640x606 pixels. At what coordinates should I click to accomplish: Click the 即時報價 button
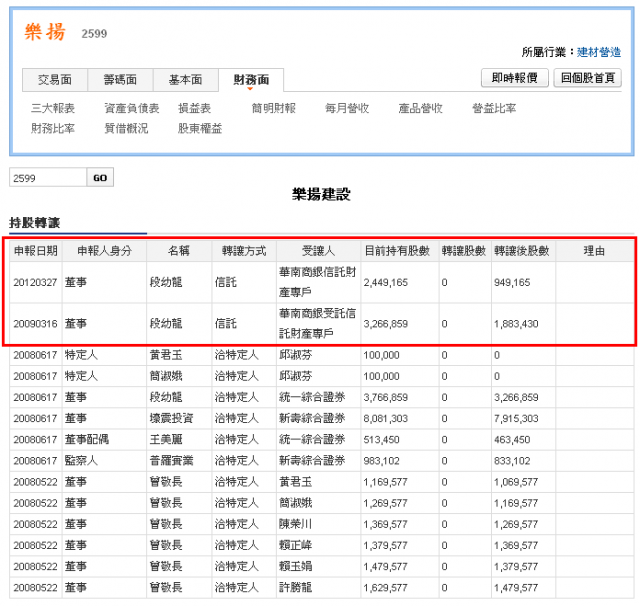[514, 78]
